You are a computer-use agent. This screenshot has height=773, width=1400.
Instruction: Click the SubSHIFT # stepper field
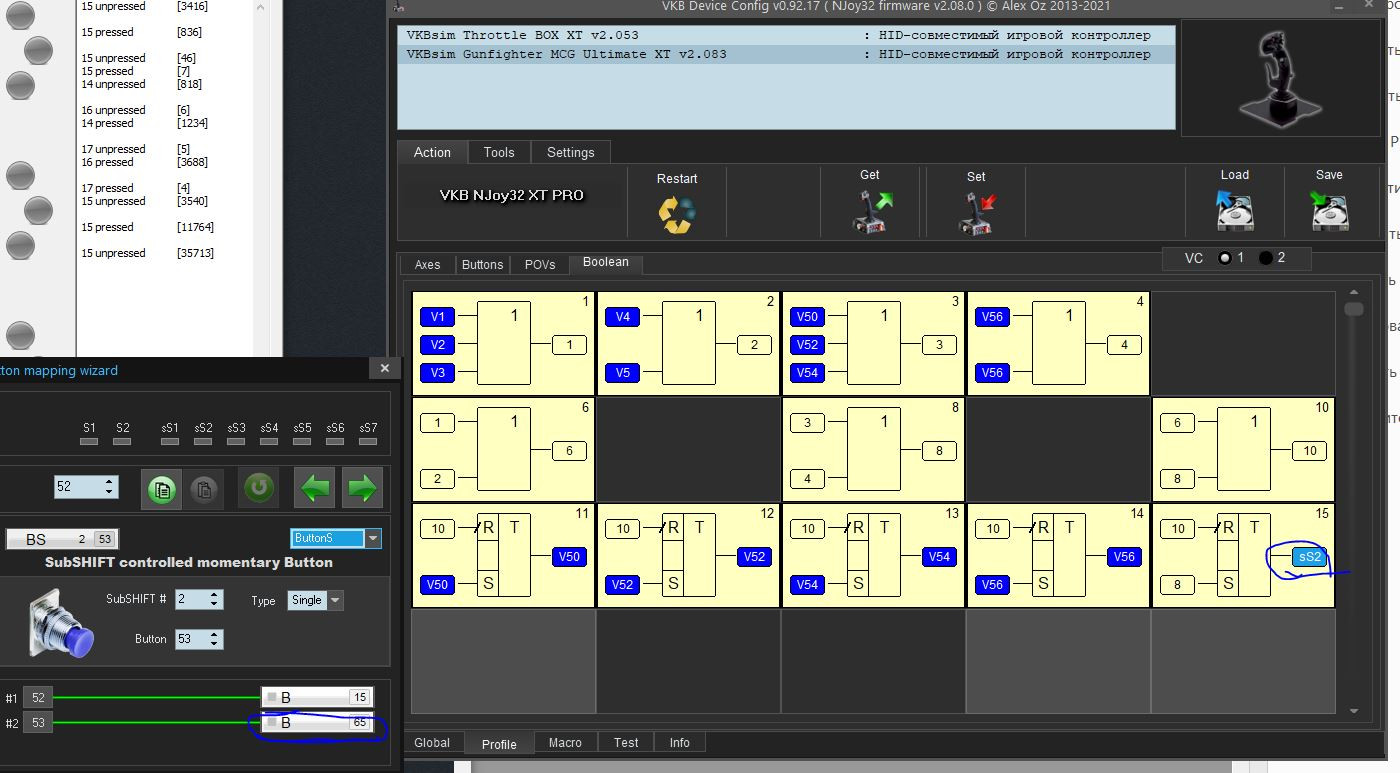(198, 599)
